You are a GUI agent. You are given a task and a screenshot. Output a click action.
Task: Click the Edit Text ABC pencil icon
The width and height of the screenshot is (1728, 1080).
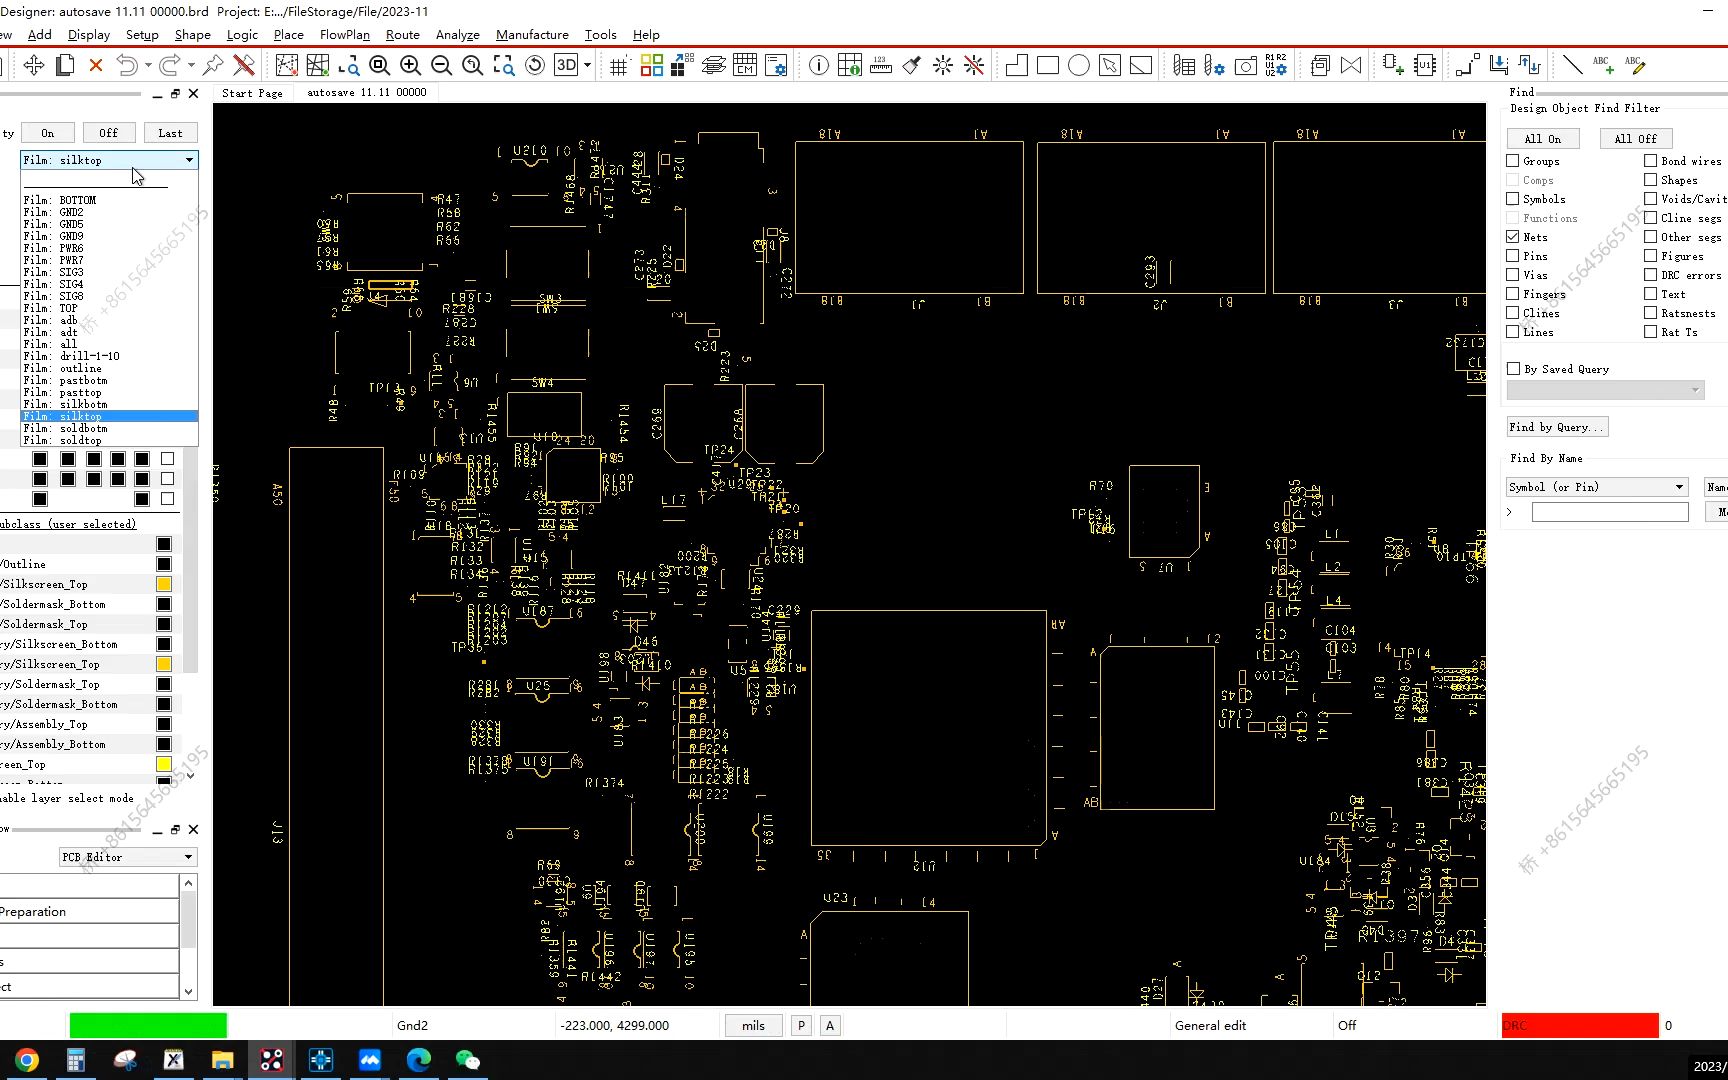(x=1635, y=66)
